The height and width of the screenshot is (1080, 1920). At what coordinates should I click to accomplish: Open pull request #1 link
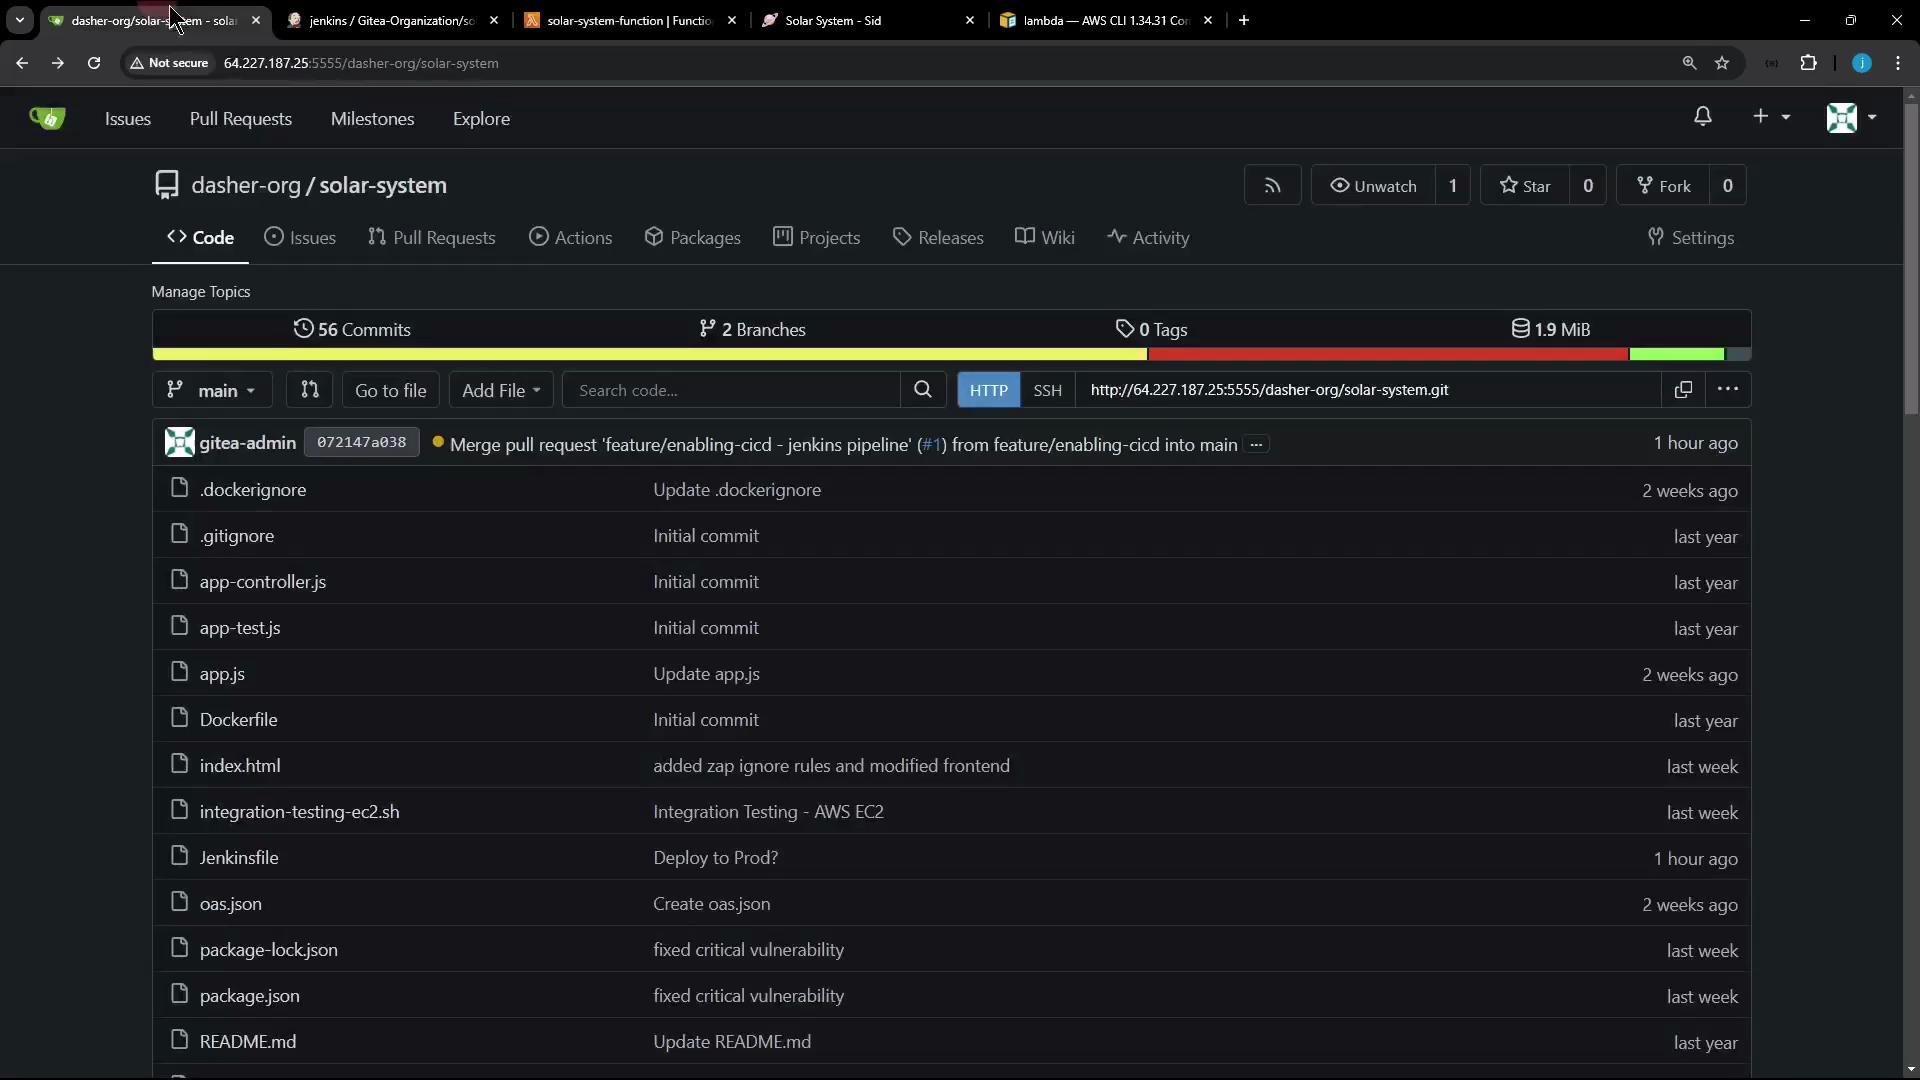pyautogui.click(x=932, y=444)
